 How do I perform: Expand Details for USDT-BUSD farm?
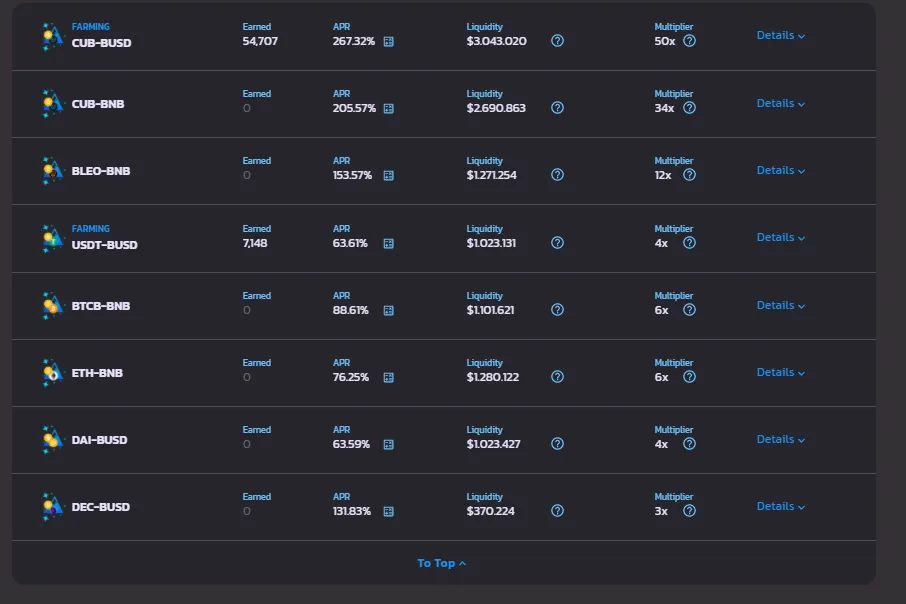click(x=781, y=238)
